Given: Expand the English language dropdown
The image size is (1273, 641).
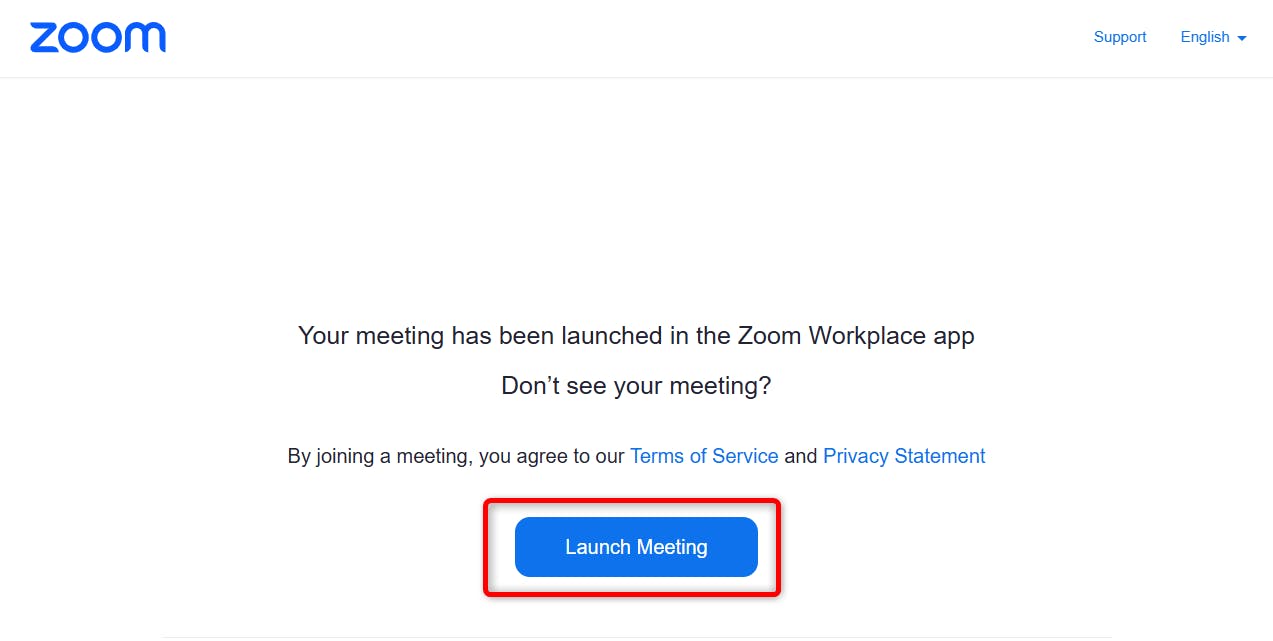Looking at the screenshot, I should click(x=1212, y=37).
